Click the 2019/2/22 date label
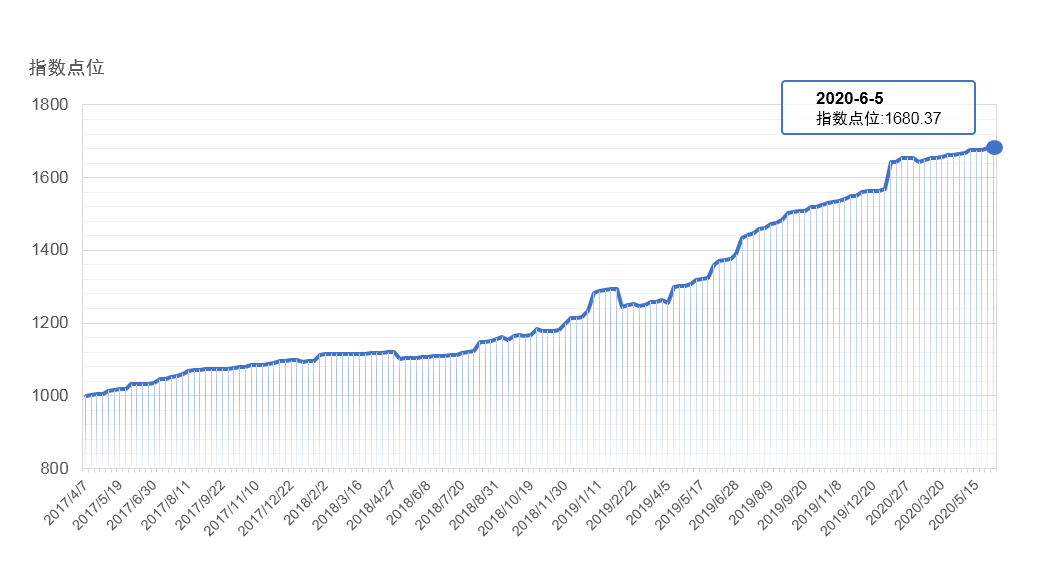This screenshot has height=569, width=1043. tap(610, 504)
